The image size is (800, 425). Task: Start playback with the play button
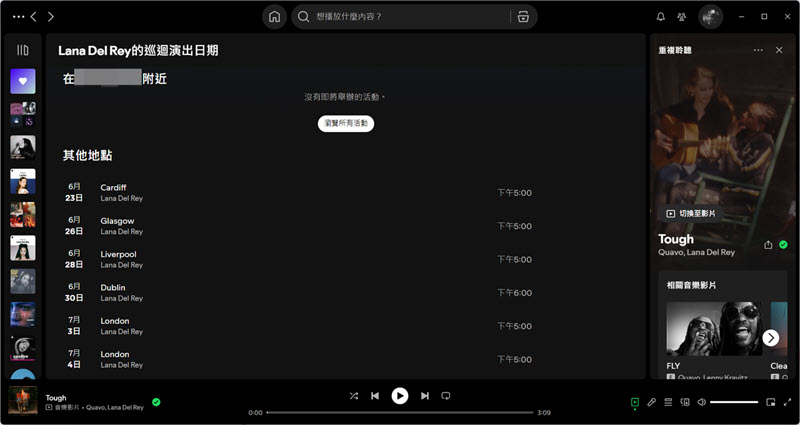(399, 396)
